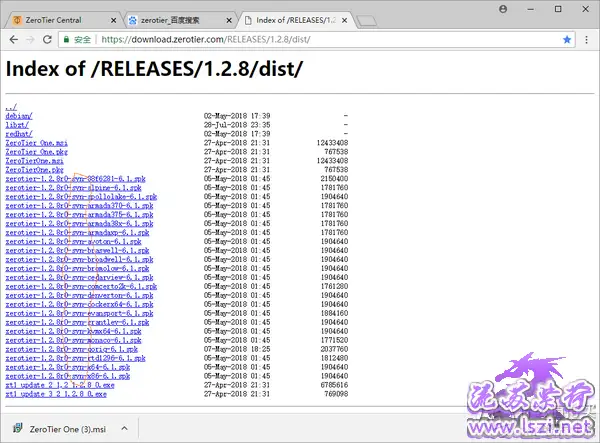Screen dimensions: 600x443
Task: Download the syn-armada375 spk package
Action: pos(79,215)
